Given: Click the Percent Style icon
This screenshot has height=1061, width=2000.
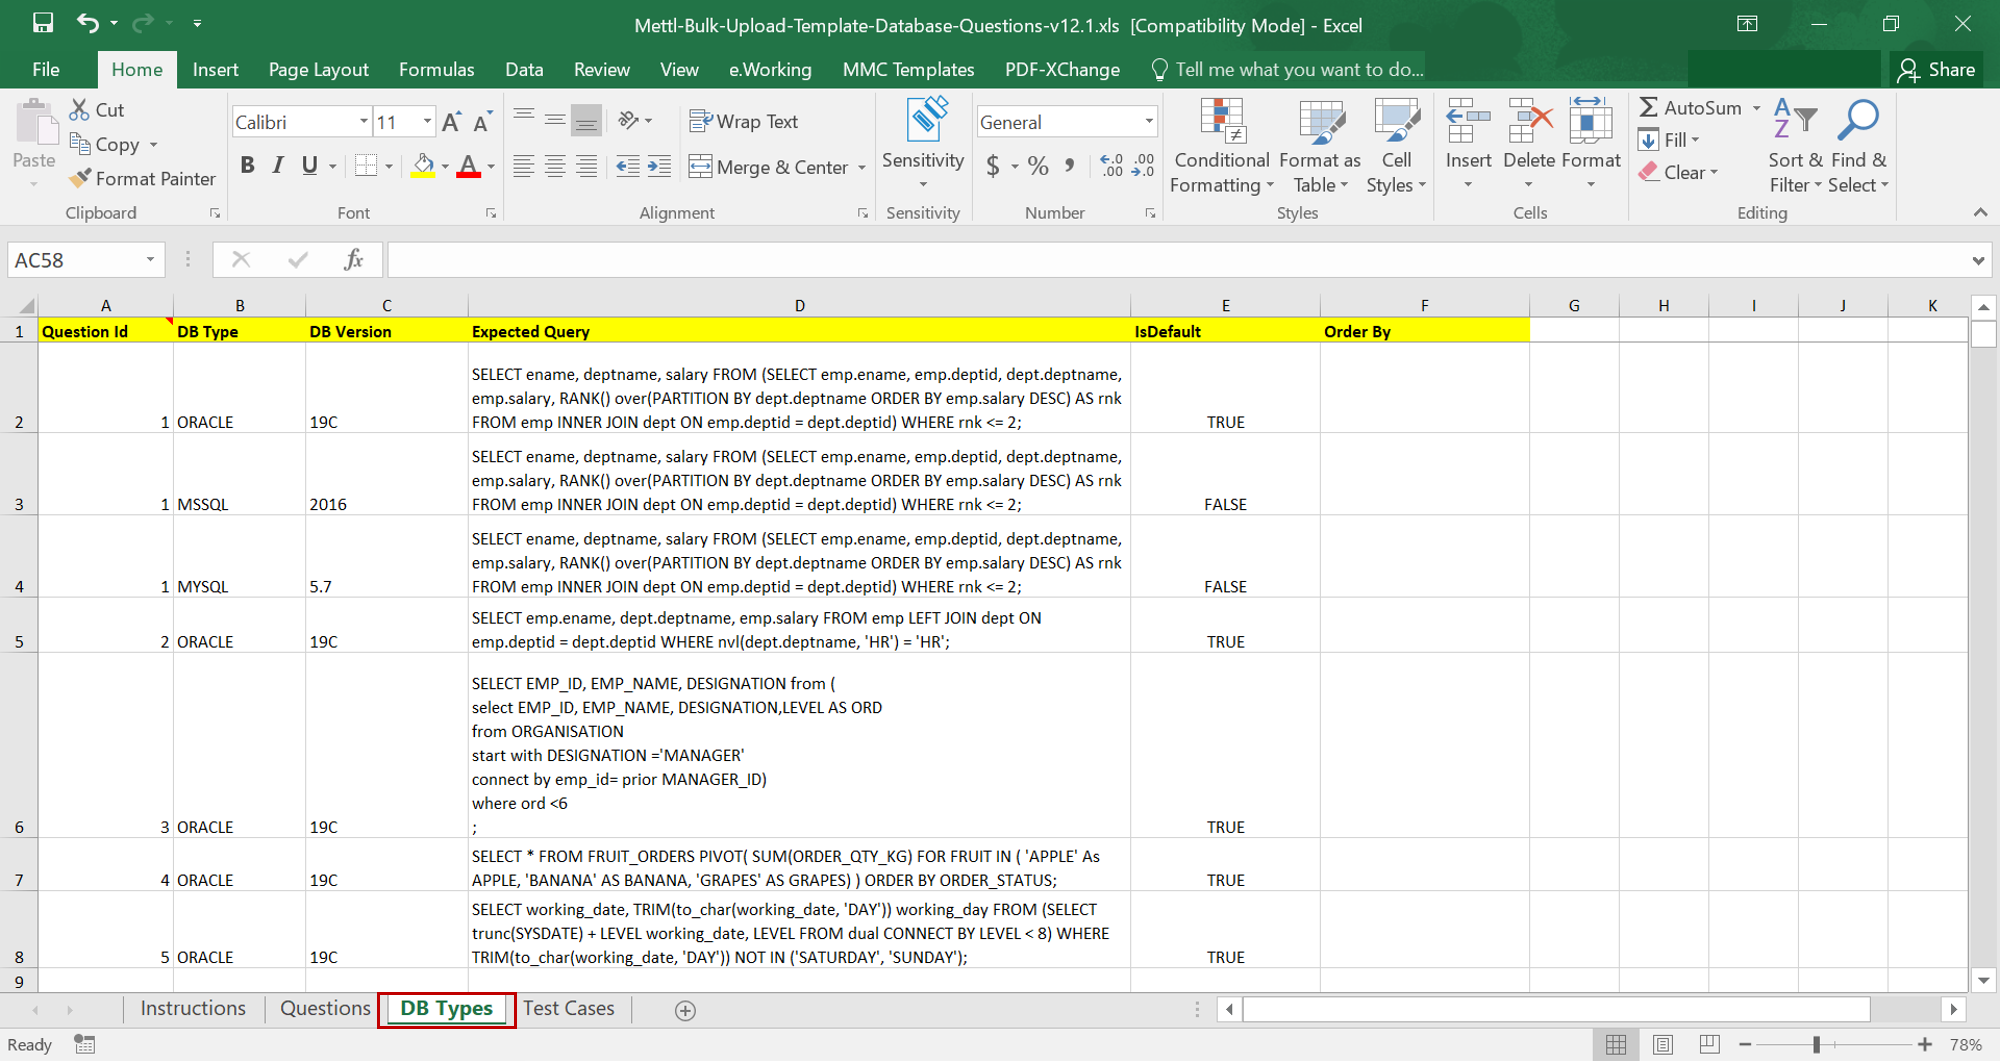Looking at the screenshot, I should (1038, 166).
